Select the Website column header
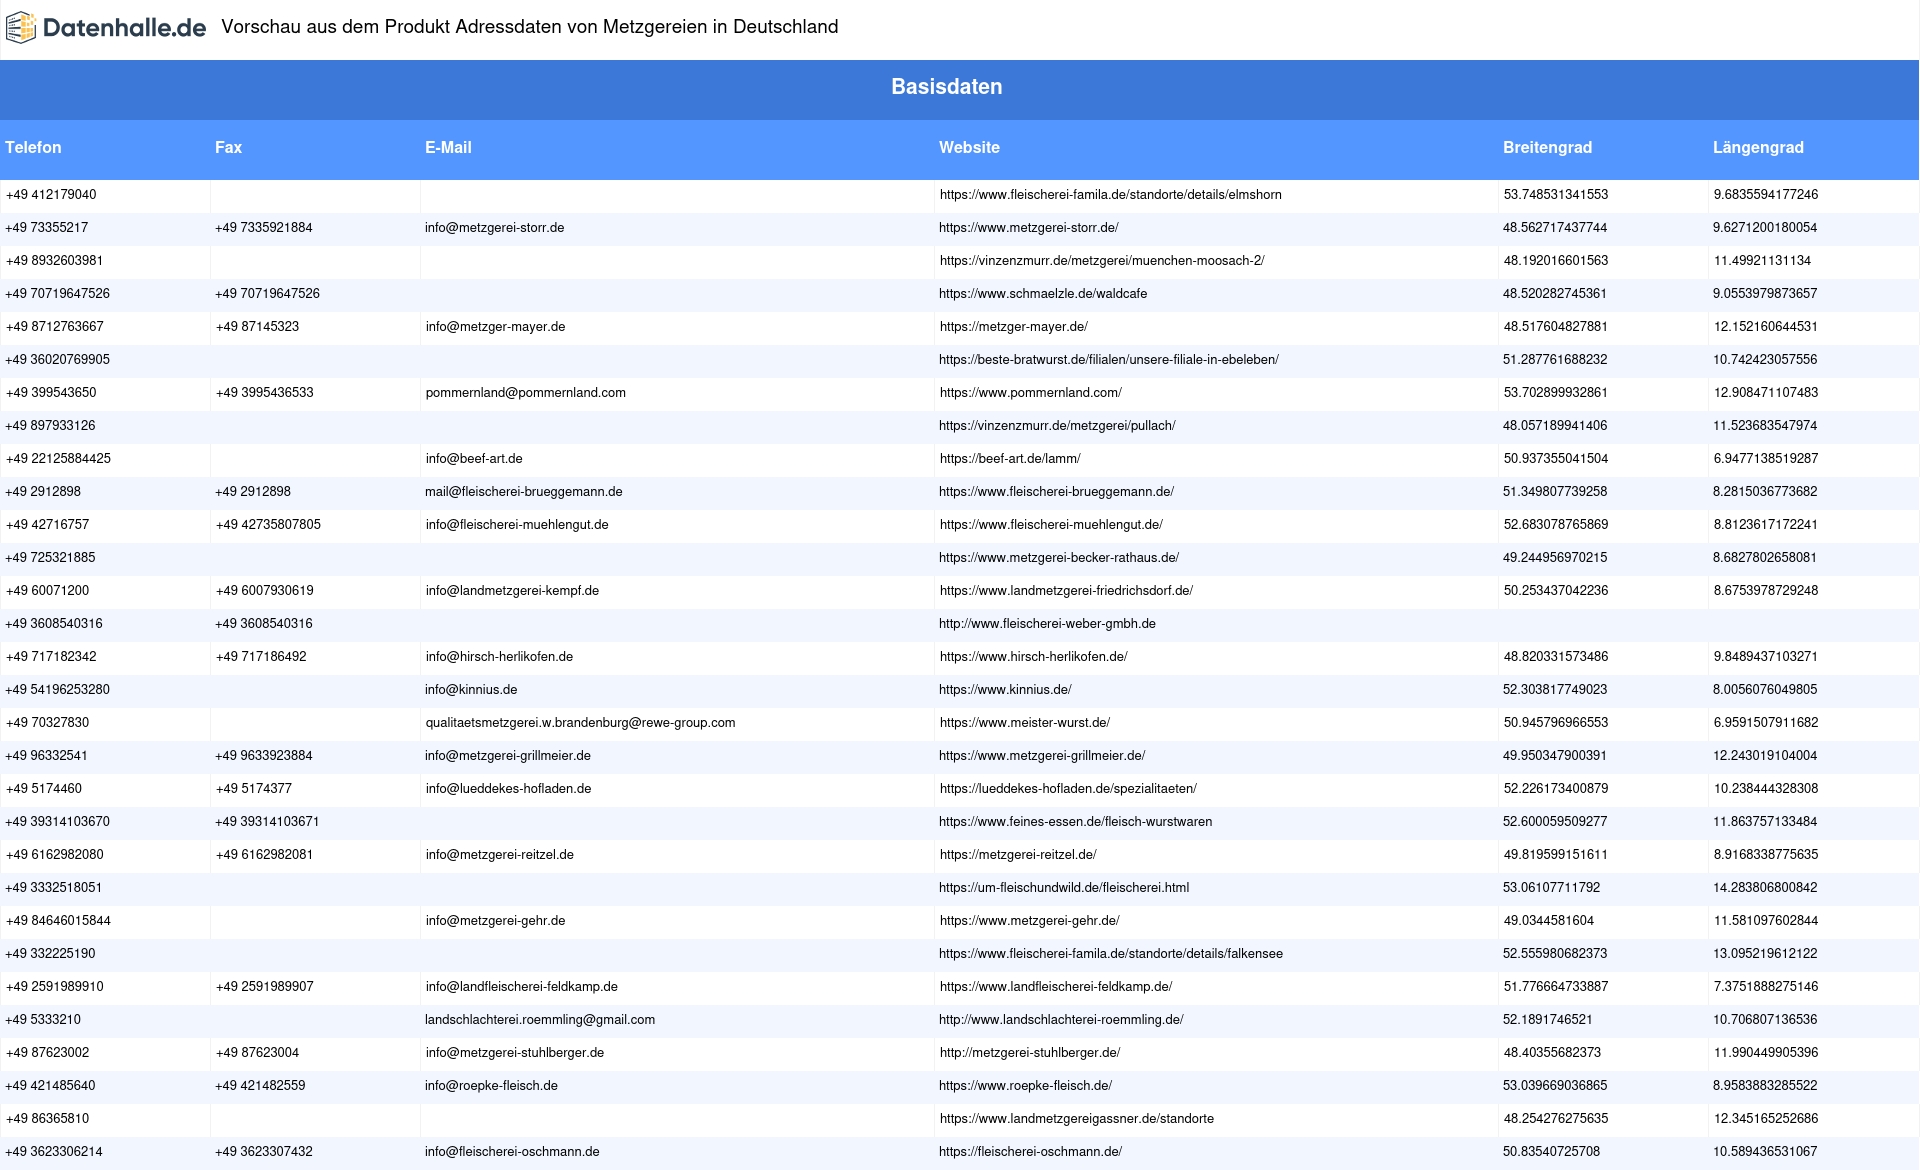The image size is (1920, 1170). (x=969, y=147)
